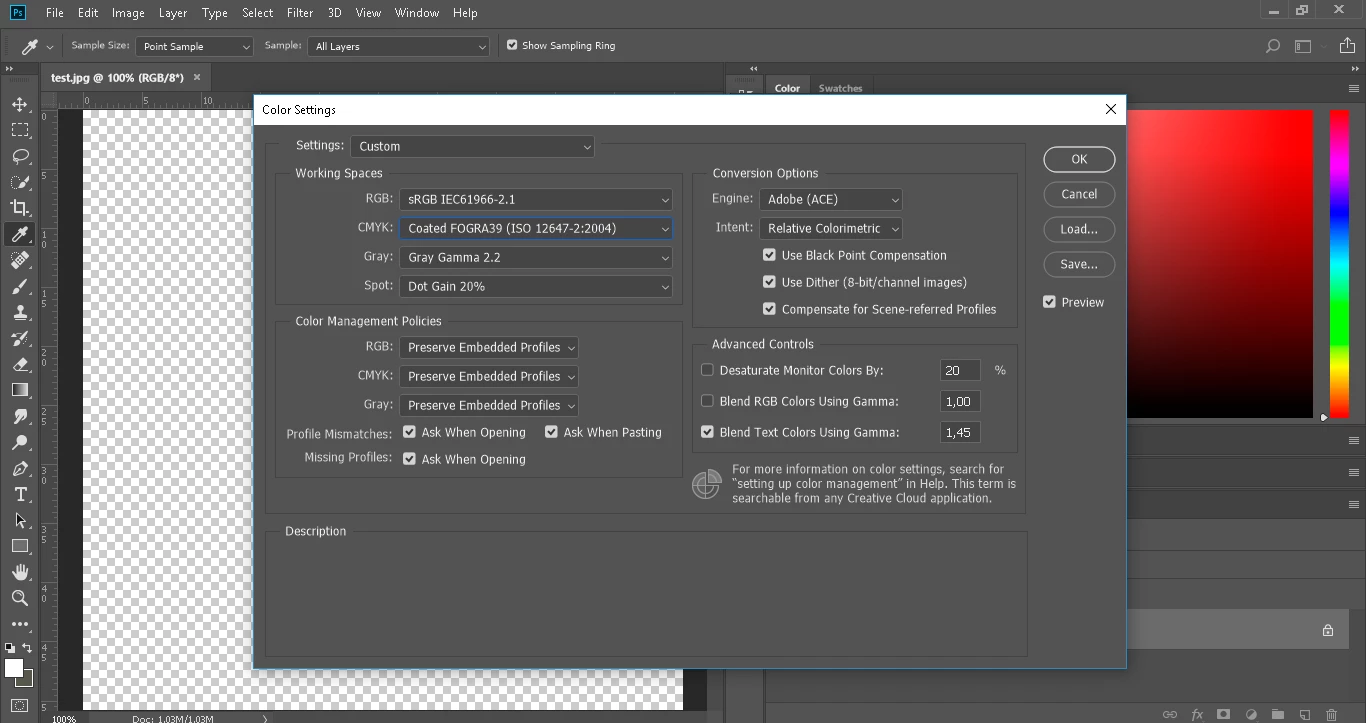Select the Hand tool

click(20, 572)
